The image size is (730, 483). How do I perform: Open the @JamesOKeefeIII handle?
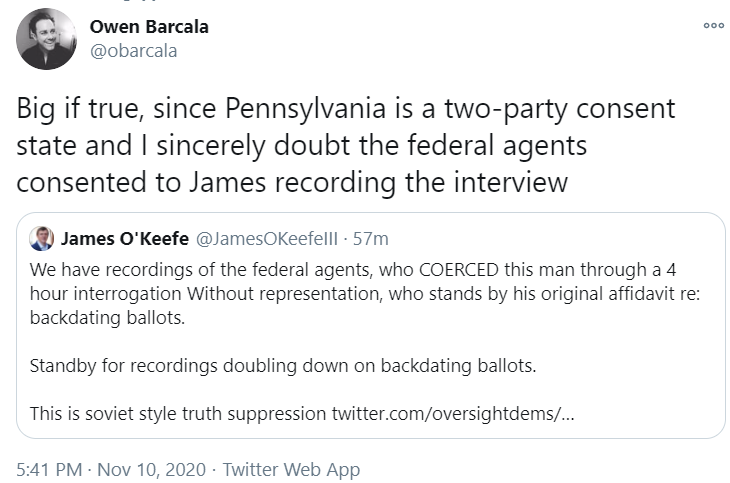(x=268, y=239)
